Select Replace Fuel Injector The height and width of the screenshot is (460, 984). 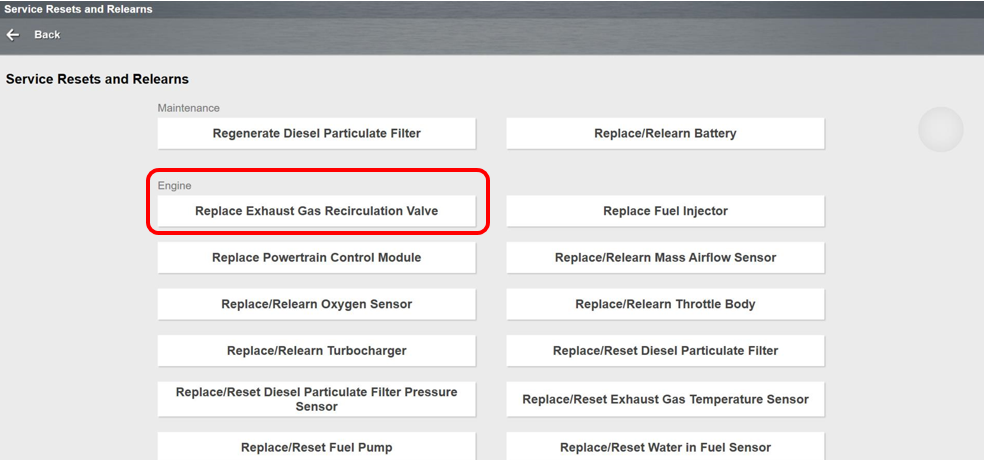pyautogui.click(x=665, y=211)
